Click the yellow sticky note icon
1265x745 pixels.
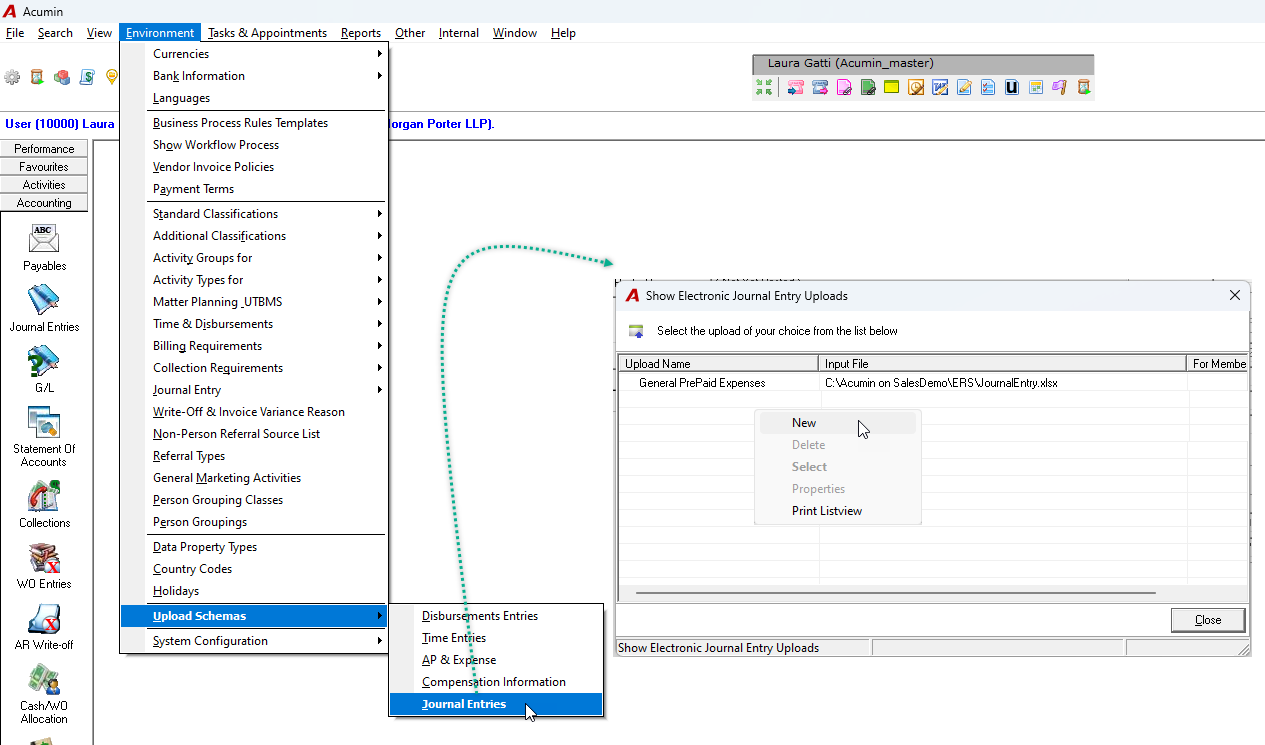pos(891,88)
